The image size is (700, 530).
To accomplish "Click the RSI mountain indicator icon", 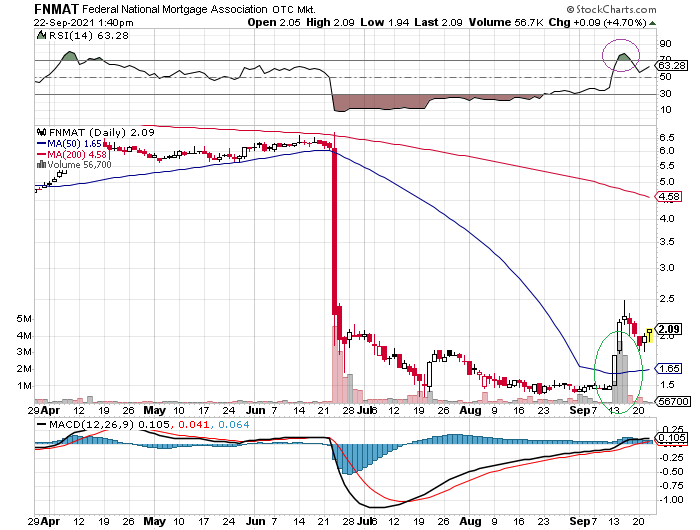I will 41,35.
